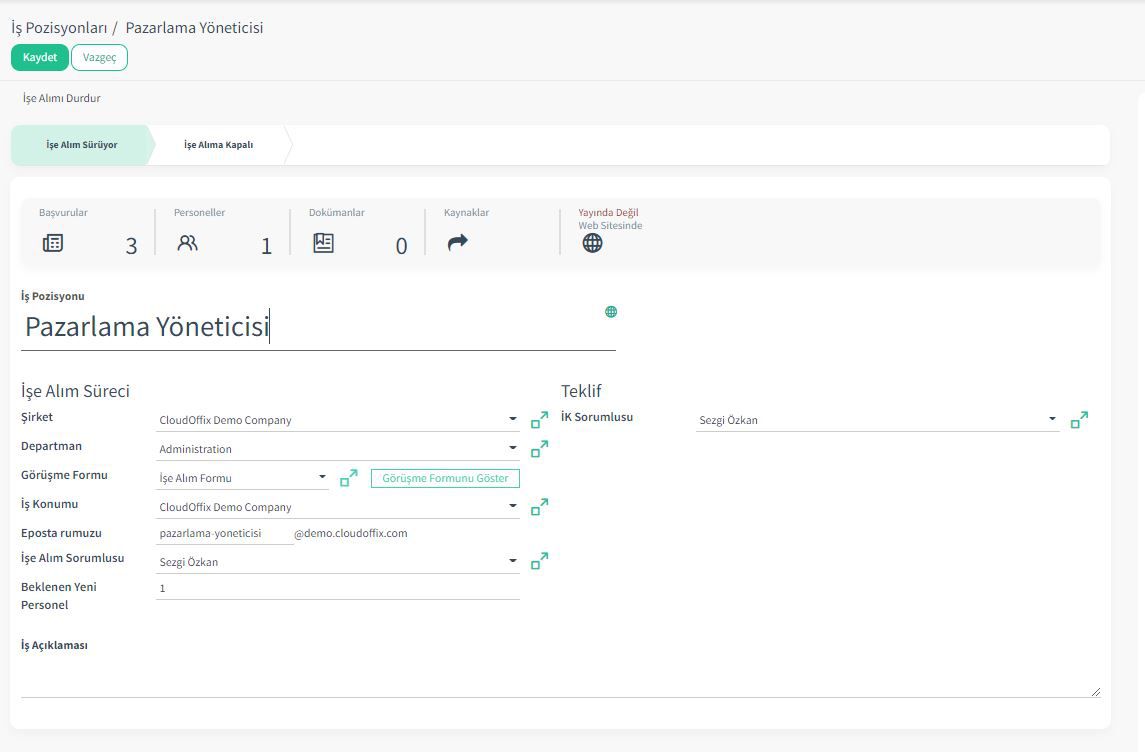Image resolution: width=1145 pixels, height=752 pixels.
Task: Click the Başvurular count 3
Action: (x=131, y=246)
